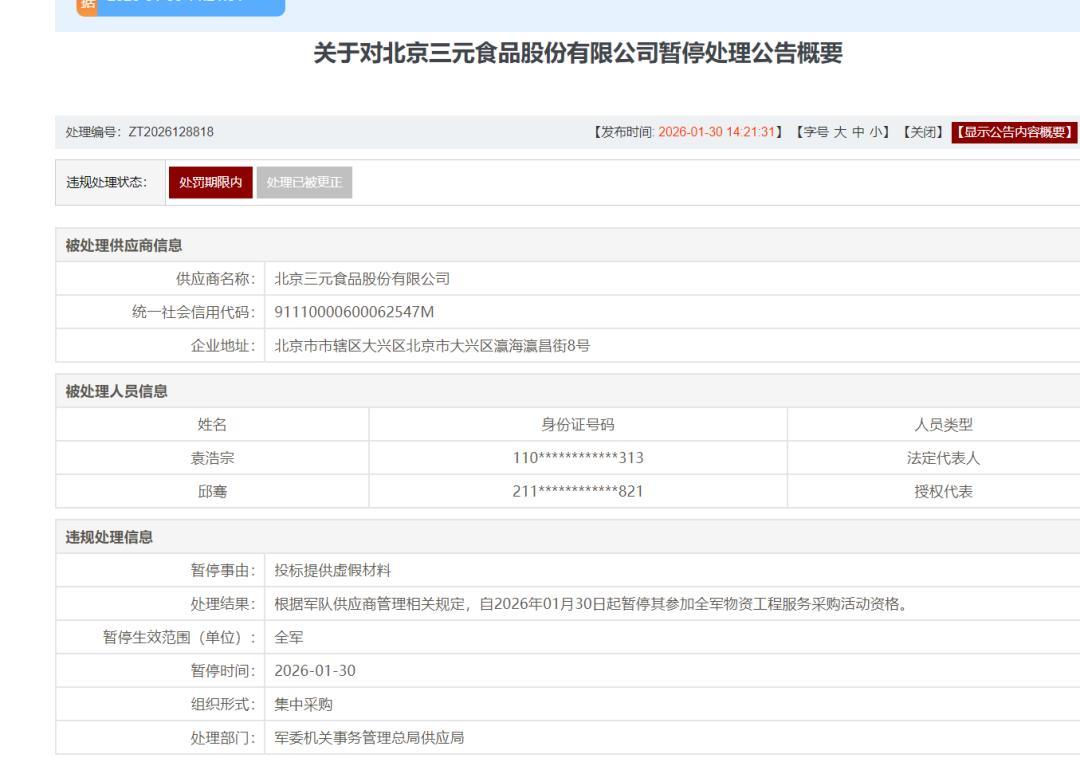Click the page title about 北京三元食品股份有限公司
1080x766 pixels.
coord(578,56)
